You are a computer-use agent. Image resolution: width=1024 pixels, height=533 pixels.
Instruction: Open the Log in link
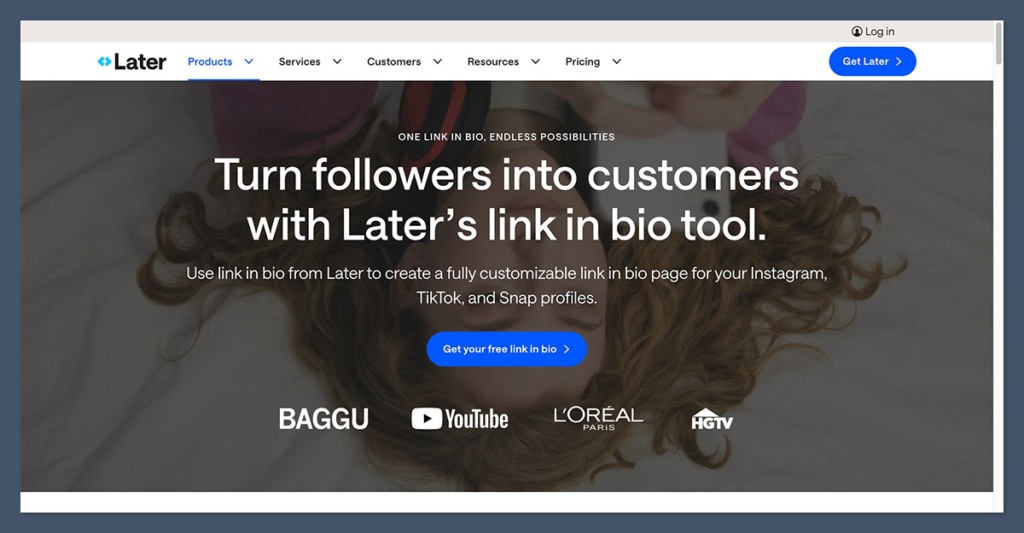point(880,31)
